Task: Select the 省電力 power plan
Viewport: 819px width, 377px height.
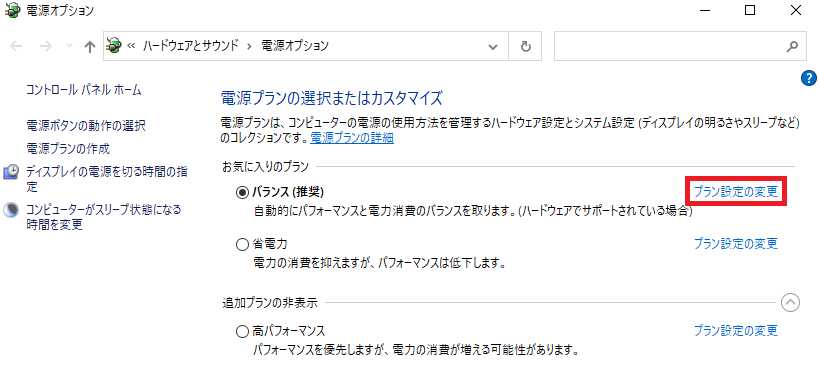Action: (242, 243)
